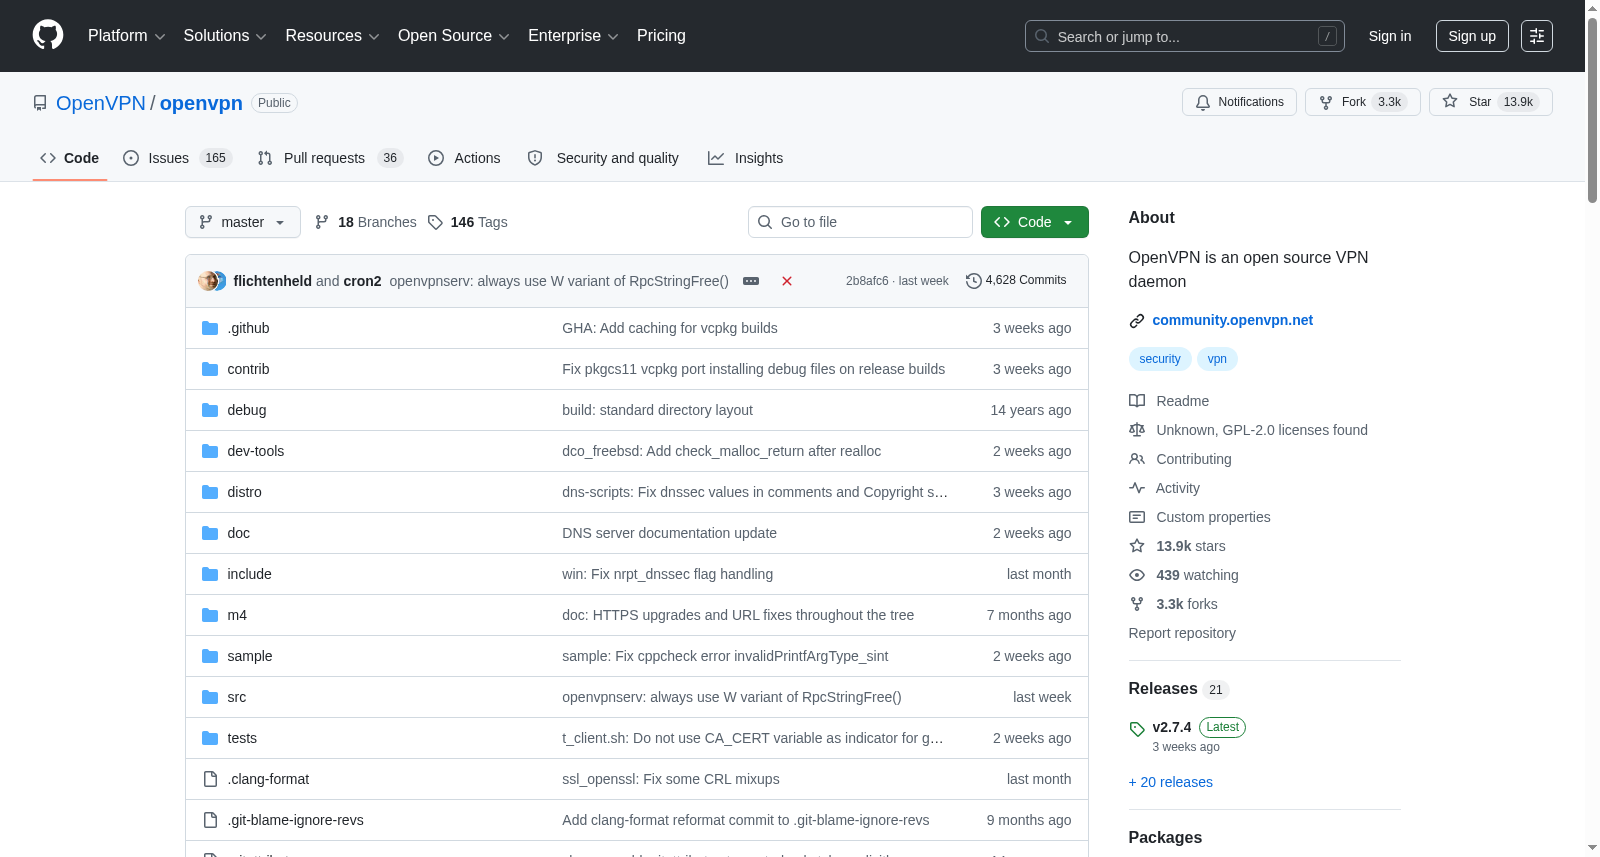
Task: Click commit message 'DNS server documentation update'
Action: [x=669, y=533]
